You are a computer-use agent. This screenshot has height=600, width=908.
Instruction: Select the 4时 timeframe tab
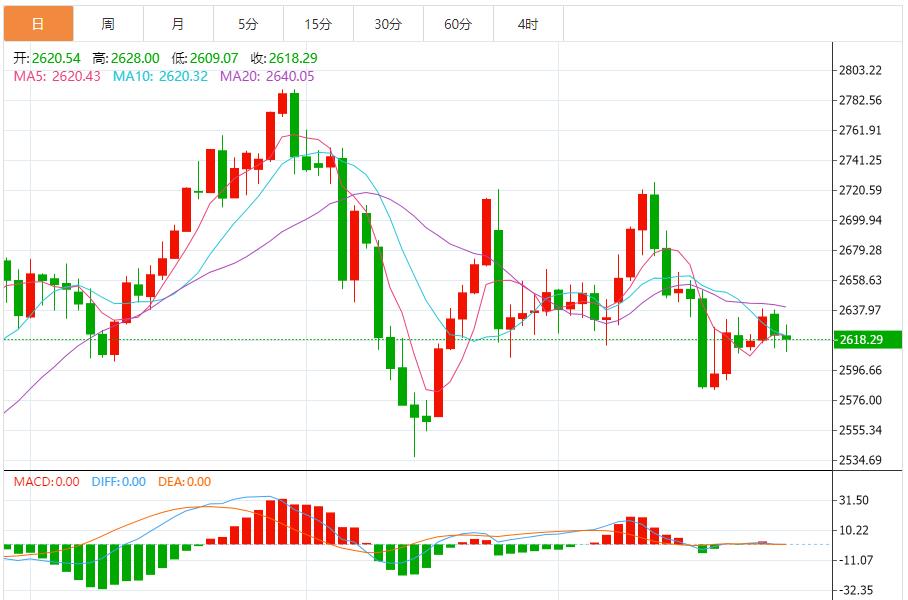click(529, 24)
